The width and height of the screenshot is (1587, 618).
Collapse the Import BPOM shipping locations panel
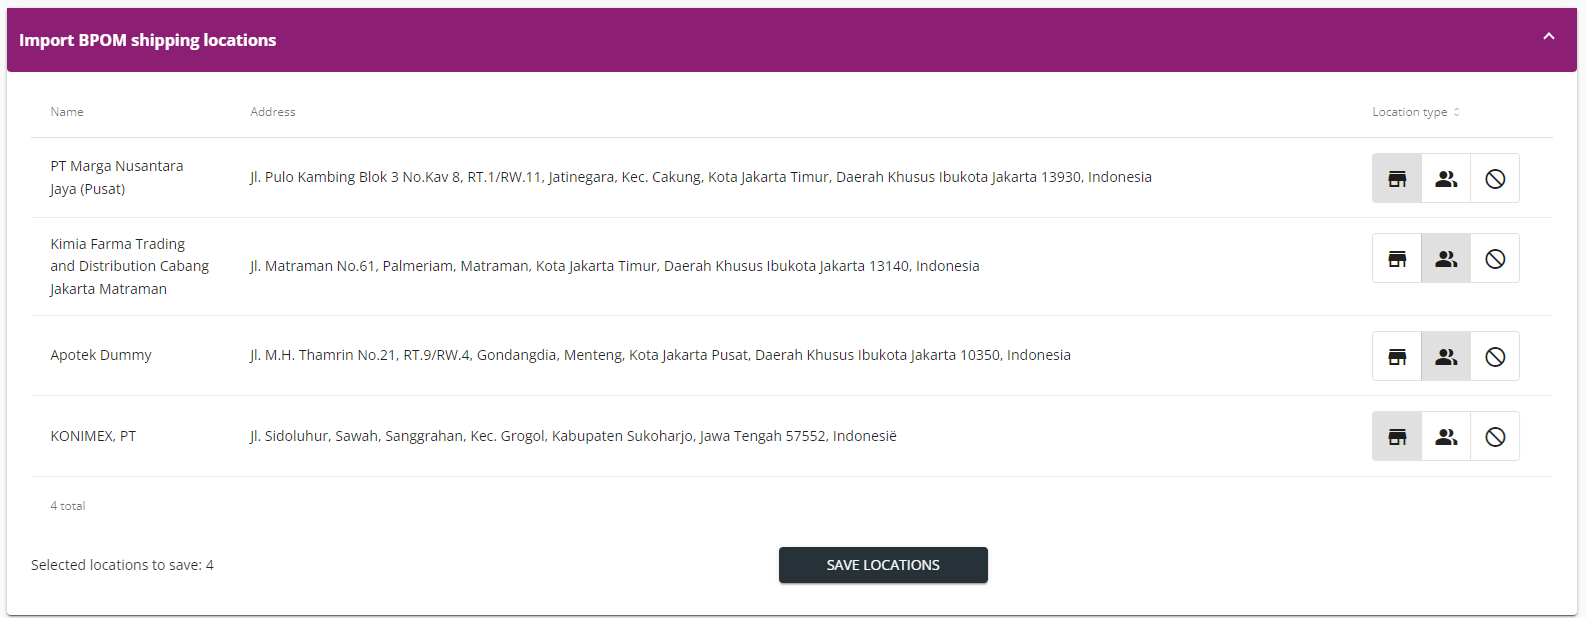(1548, 37)
